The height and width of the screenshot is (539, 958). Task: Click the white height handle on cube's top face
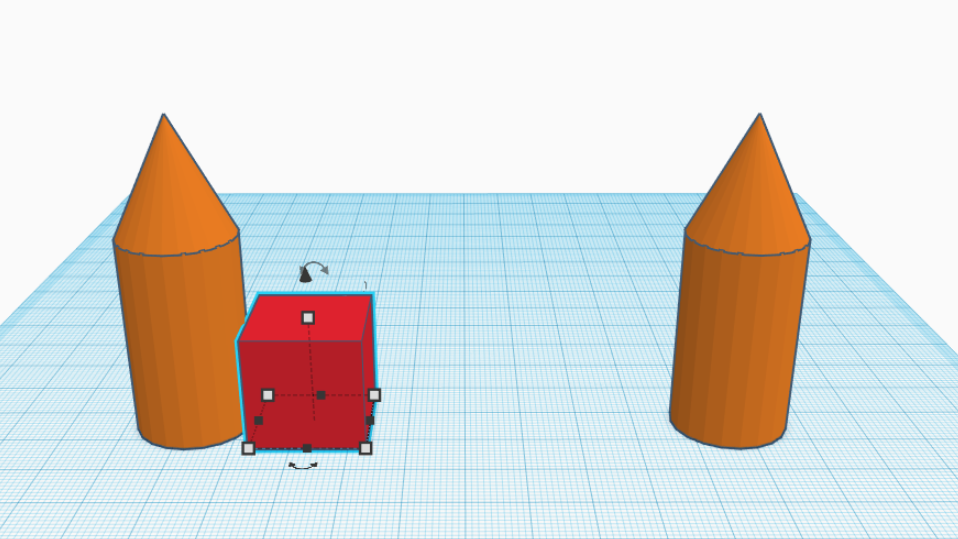[308, 317]
